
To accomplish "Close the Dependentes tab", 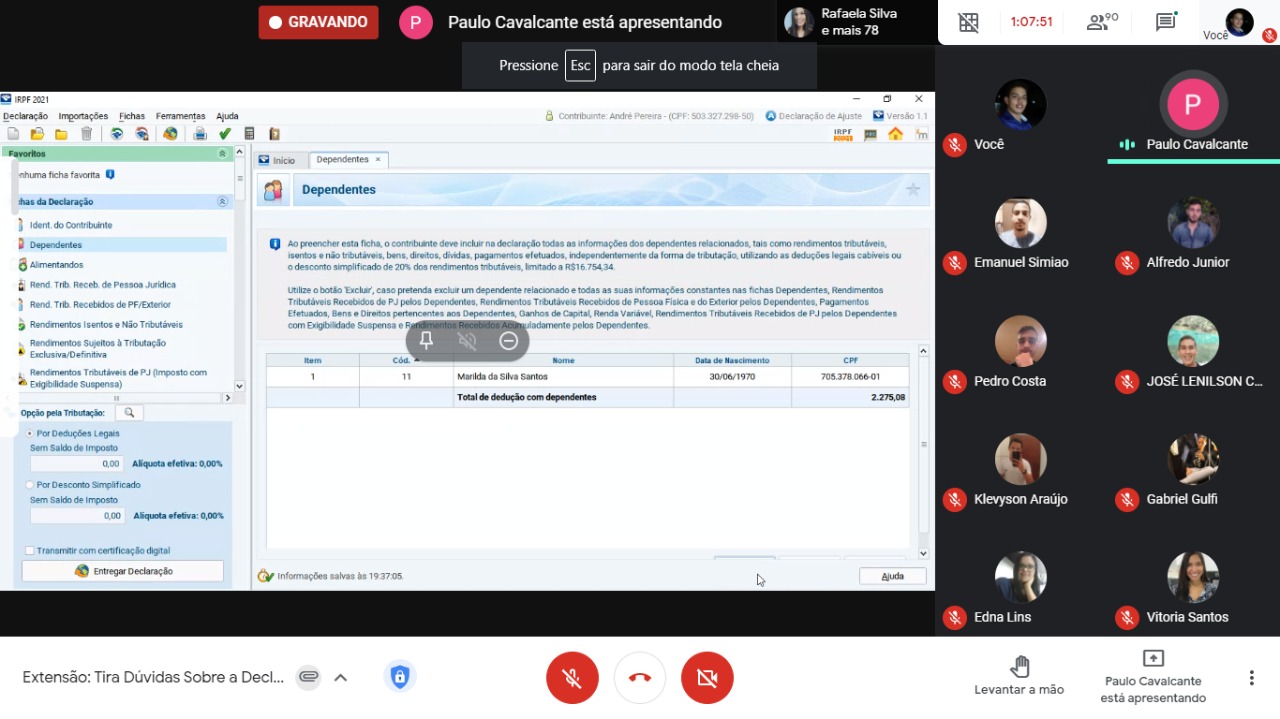I will point(378,159).
